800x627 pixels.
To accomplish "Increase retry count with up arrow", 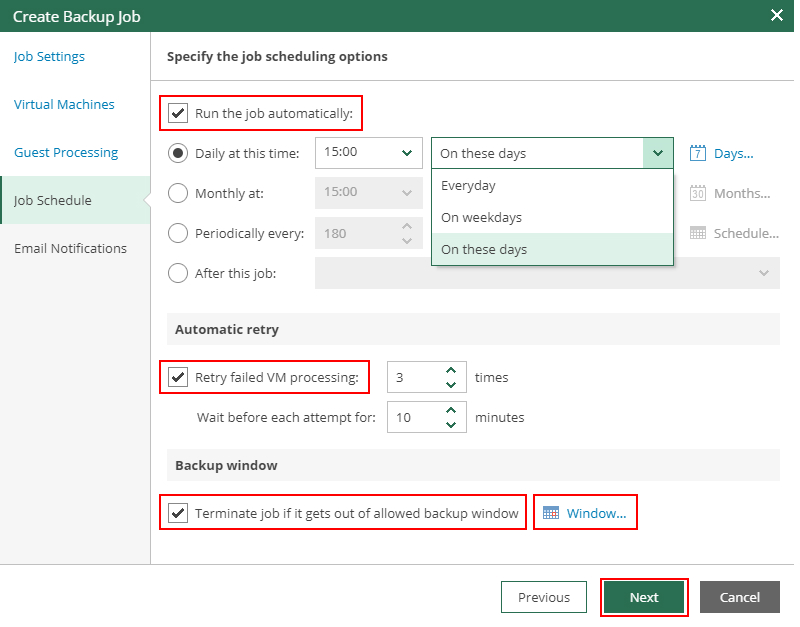I will coord(451,370).
